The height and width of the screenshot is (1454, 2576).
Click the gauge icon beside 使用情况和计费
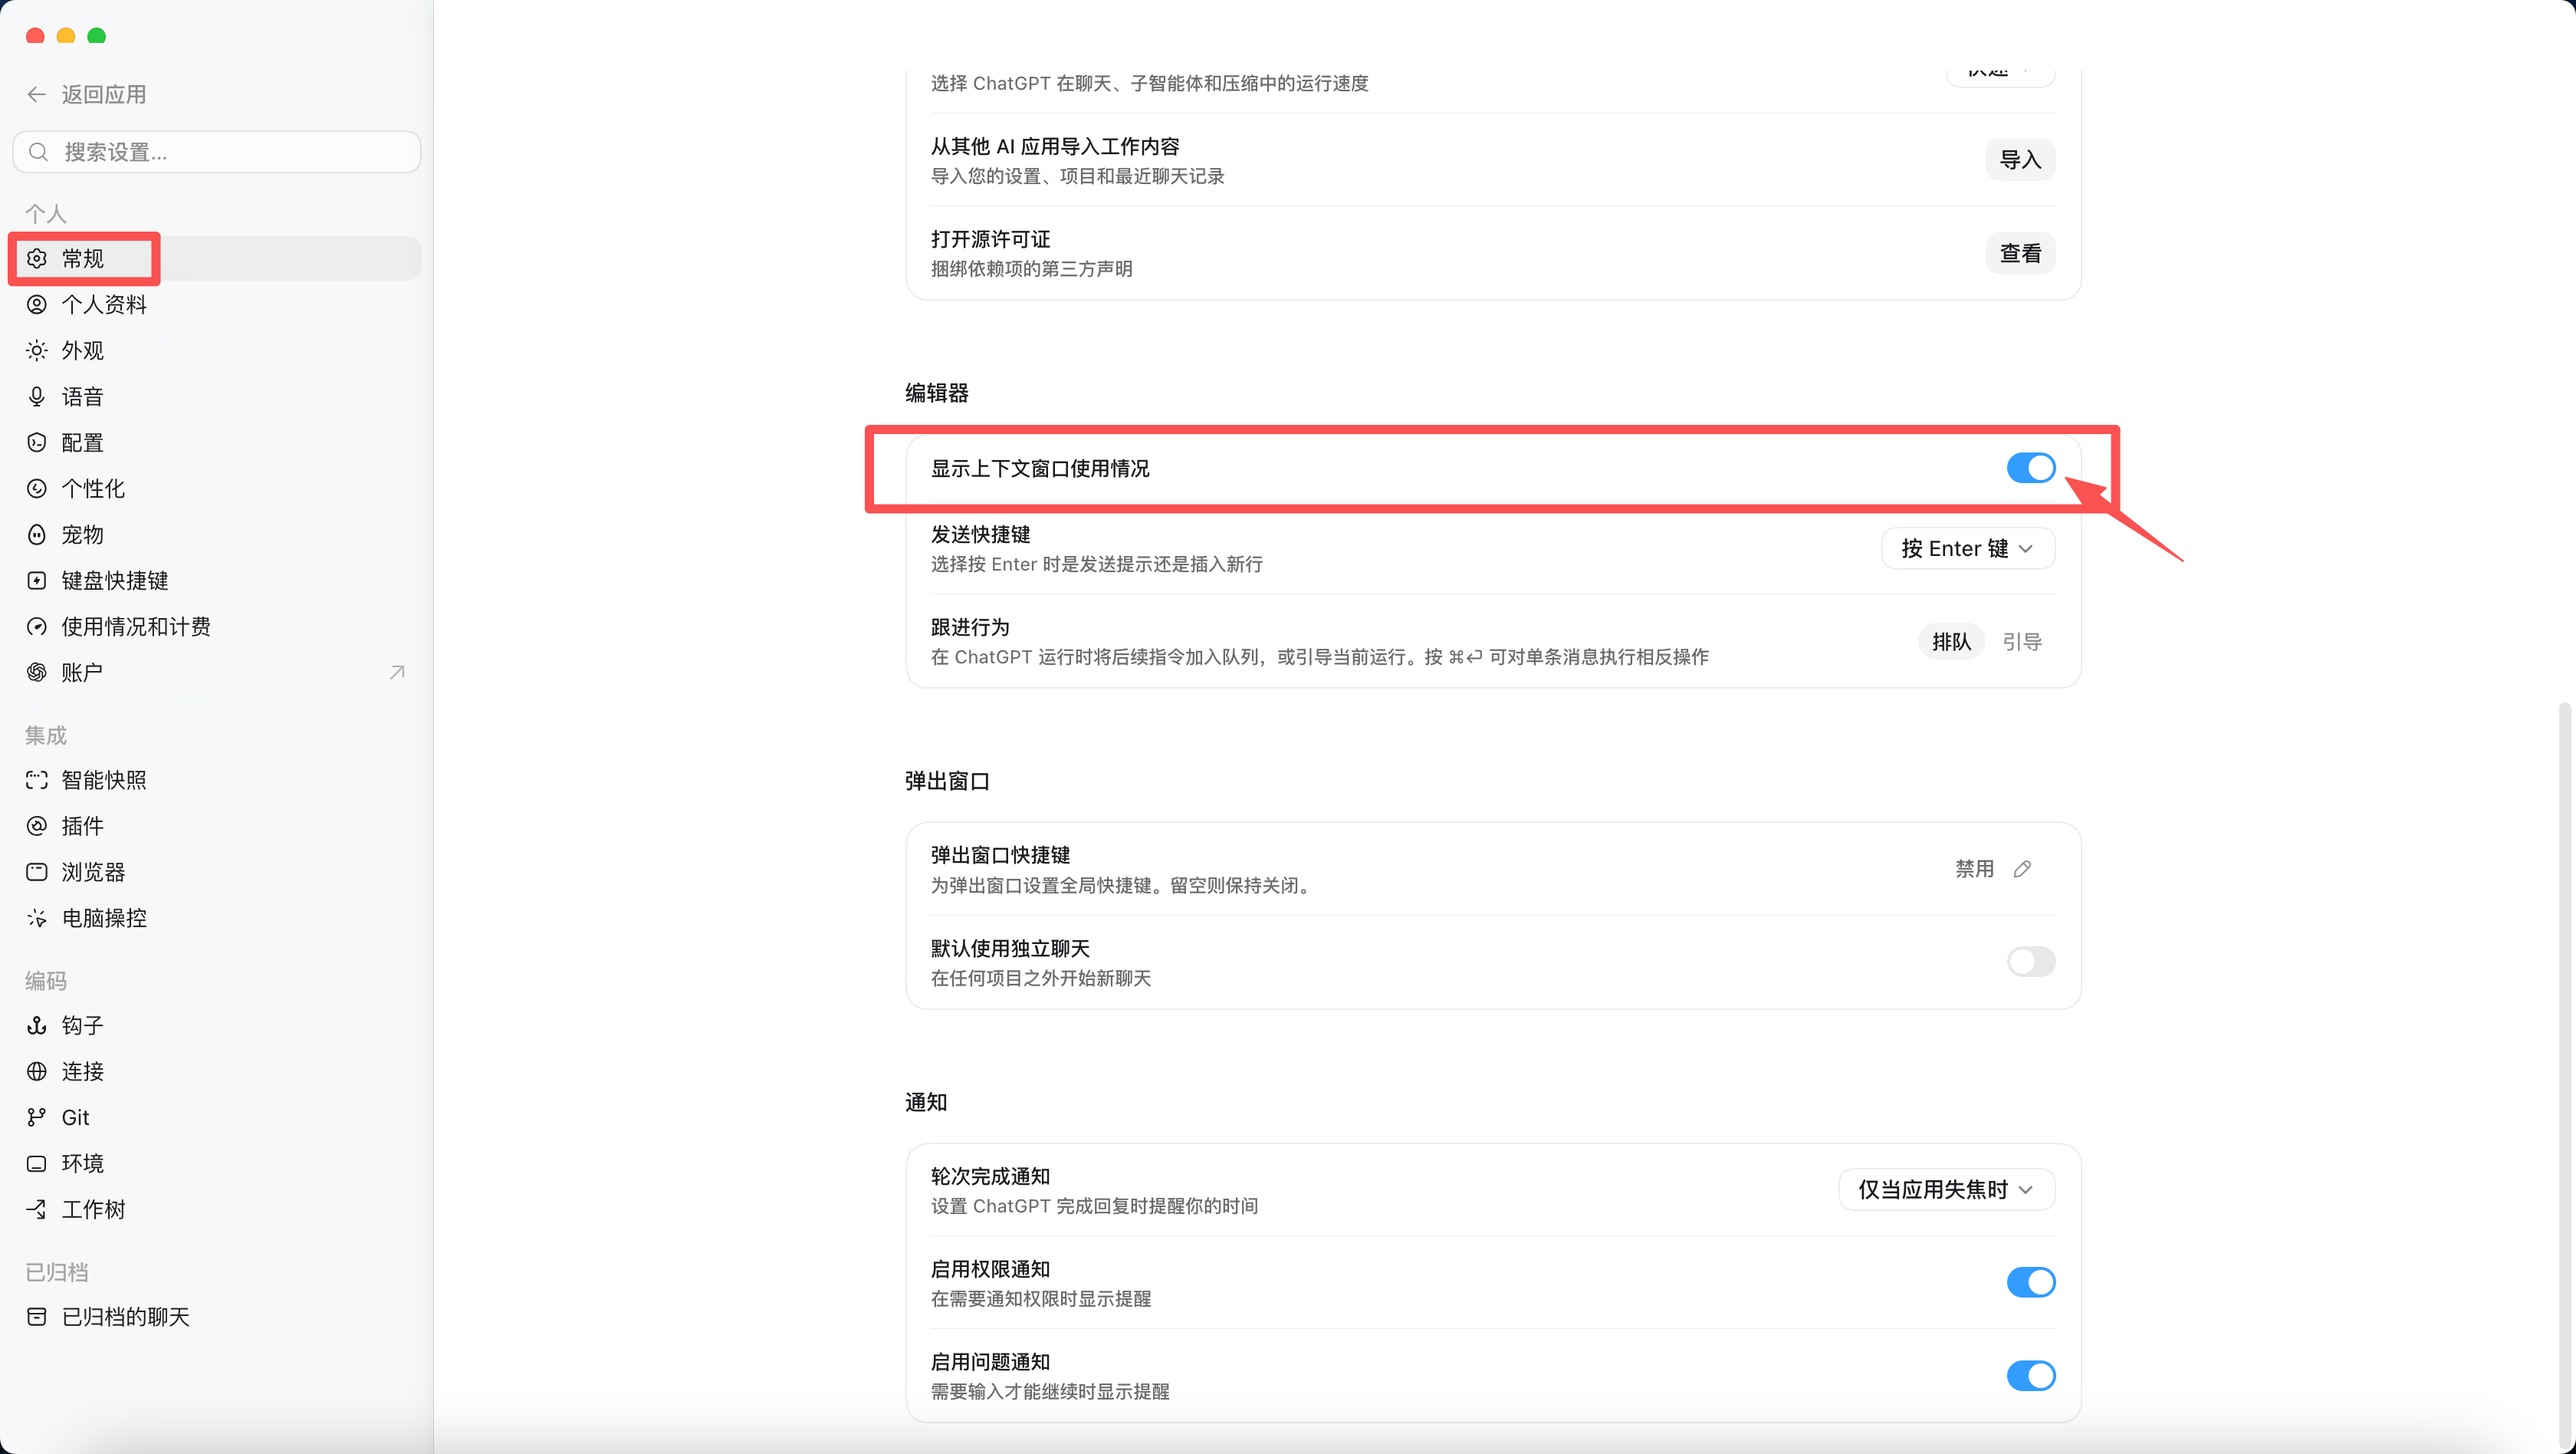pyautogui.click(x=37, y=626)
